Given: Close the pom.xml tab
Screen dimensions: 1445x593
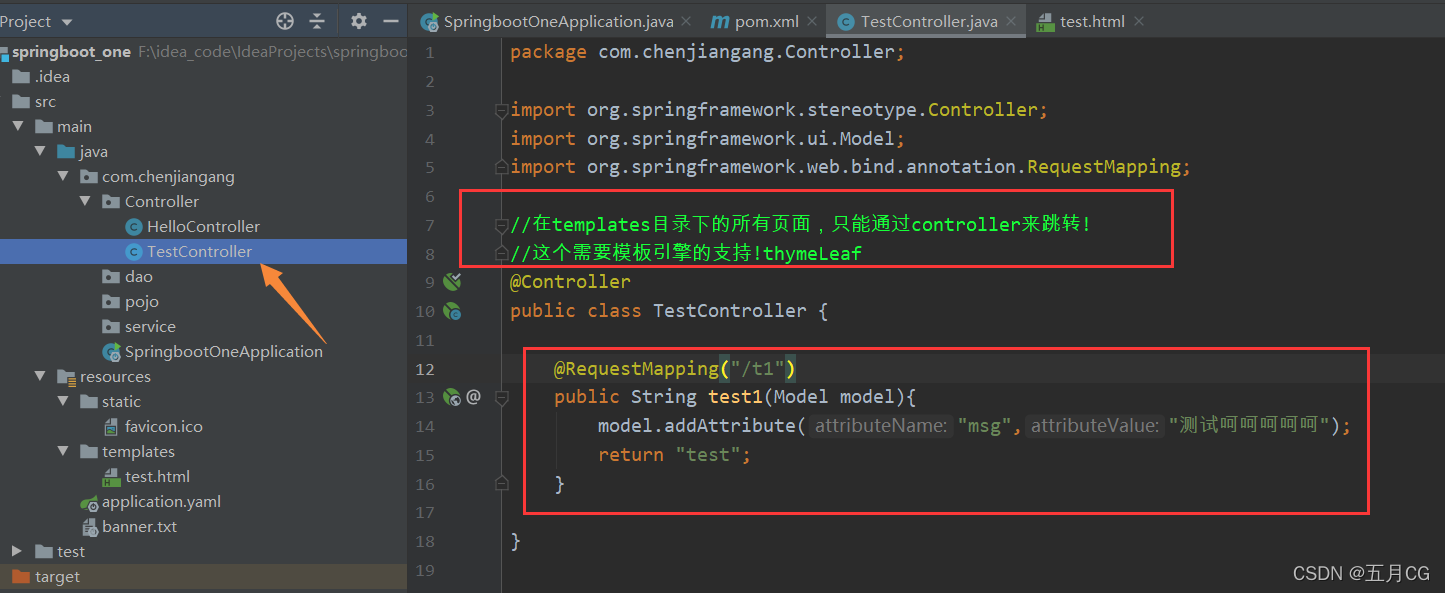Looking at the screenshot, I should (811, 21).
